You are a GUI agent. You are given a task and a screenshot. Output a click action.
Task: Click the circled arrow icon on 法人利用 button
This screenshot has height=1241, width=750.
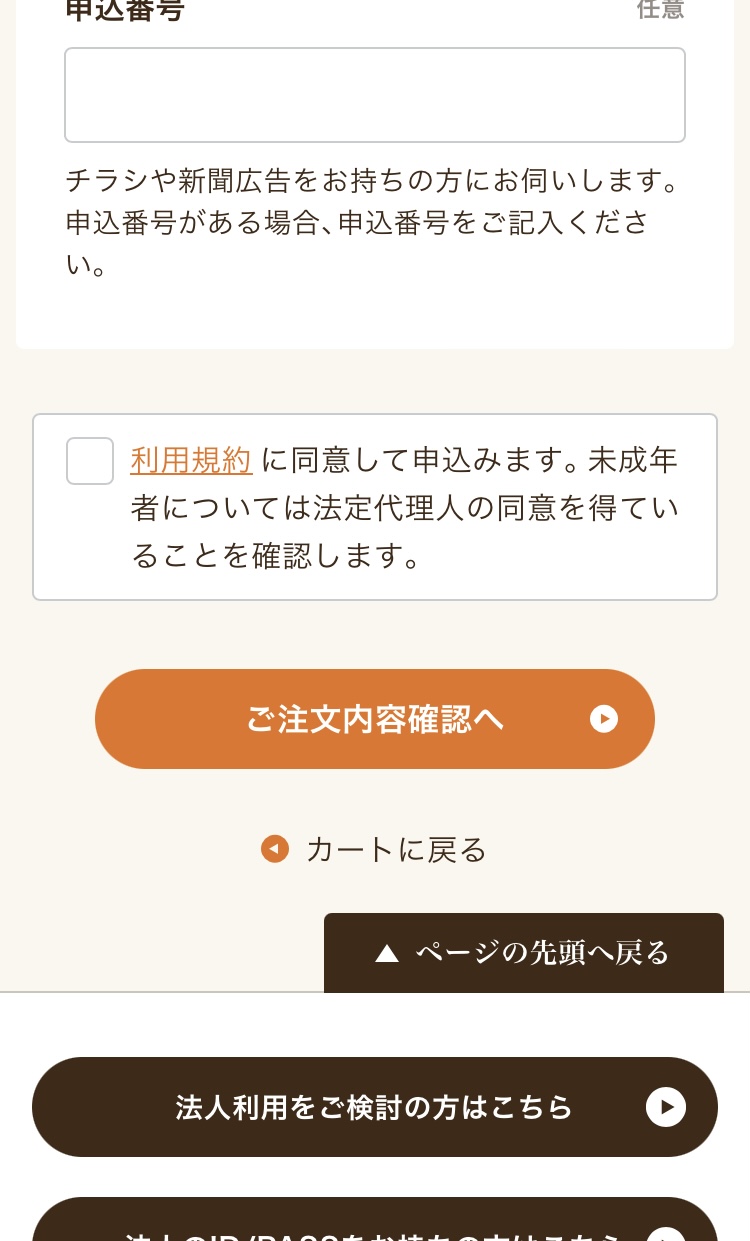coord(666,1107)
